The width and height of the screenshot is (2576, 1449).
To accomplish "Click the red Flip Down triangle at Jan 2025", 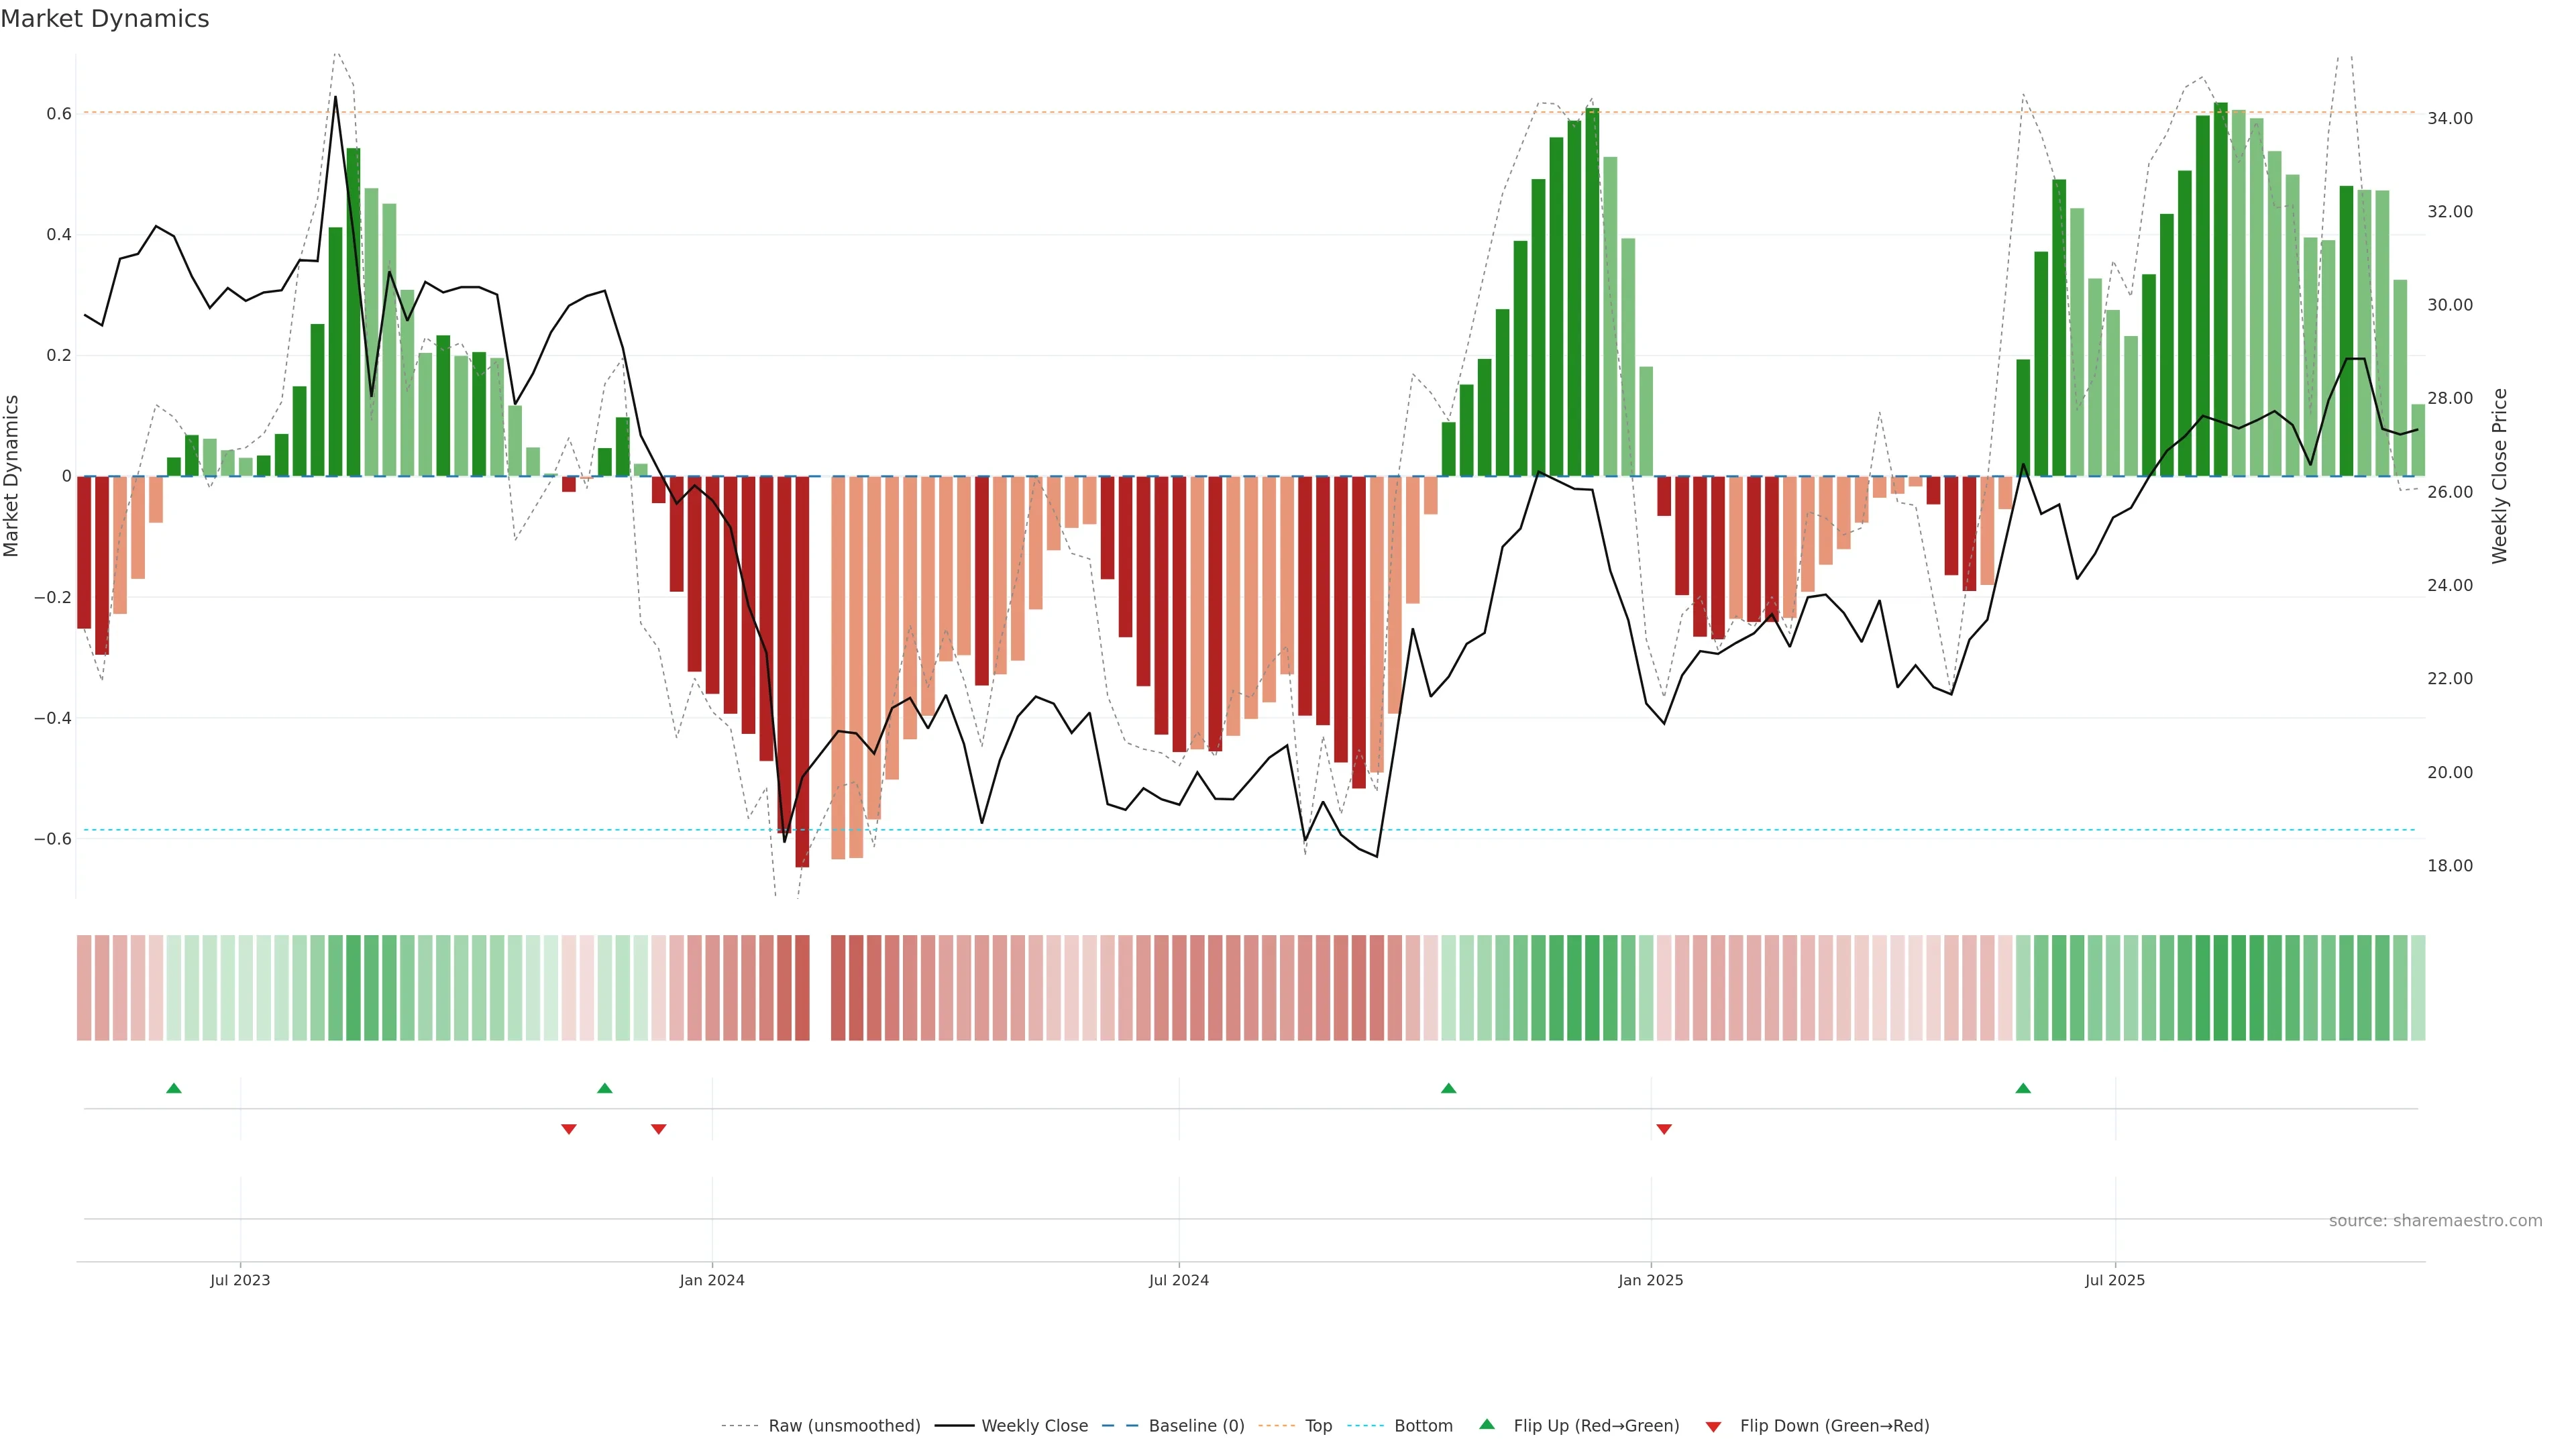I will click(x=1664, y=1129).
